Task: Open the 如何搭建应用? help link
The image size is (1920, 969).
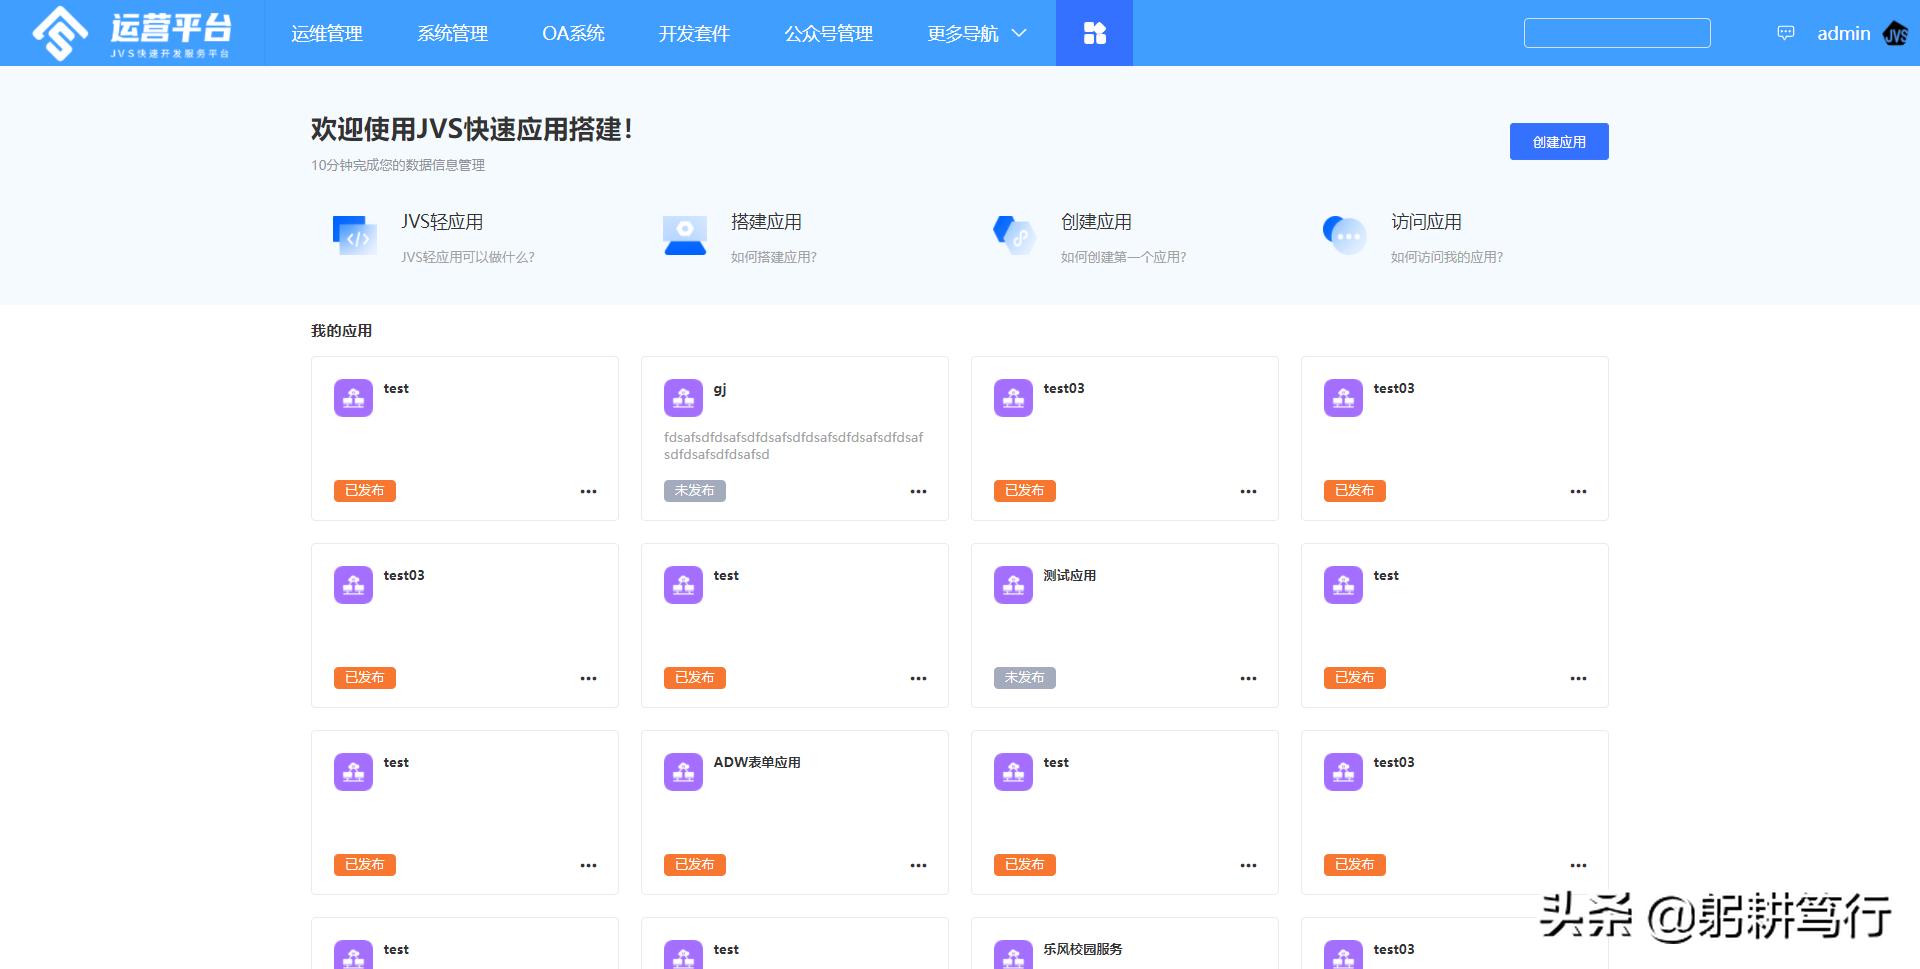Action: point(774,257)
